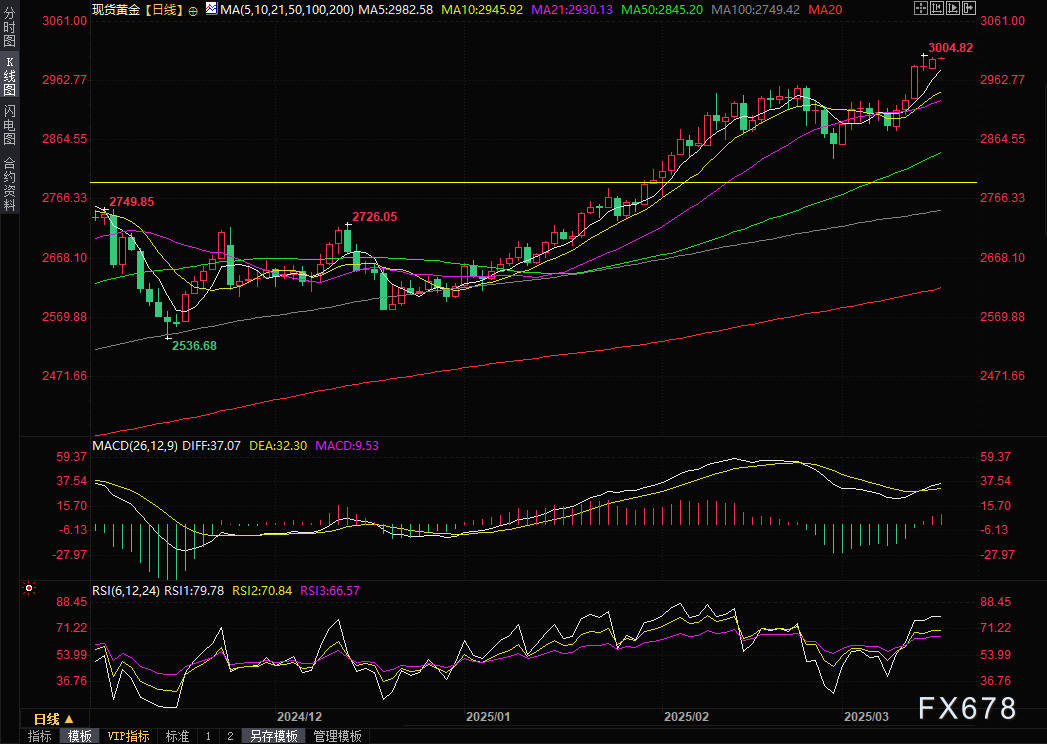Open the VIP指标 tab

(x=128, y=736)
